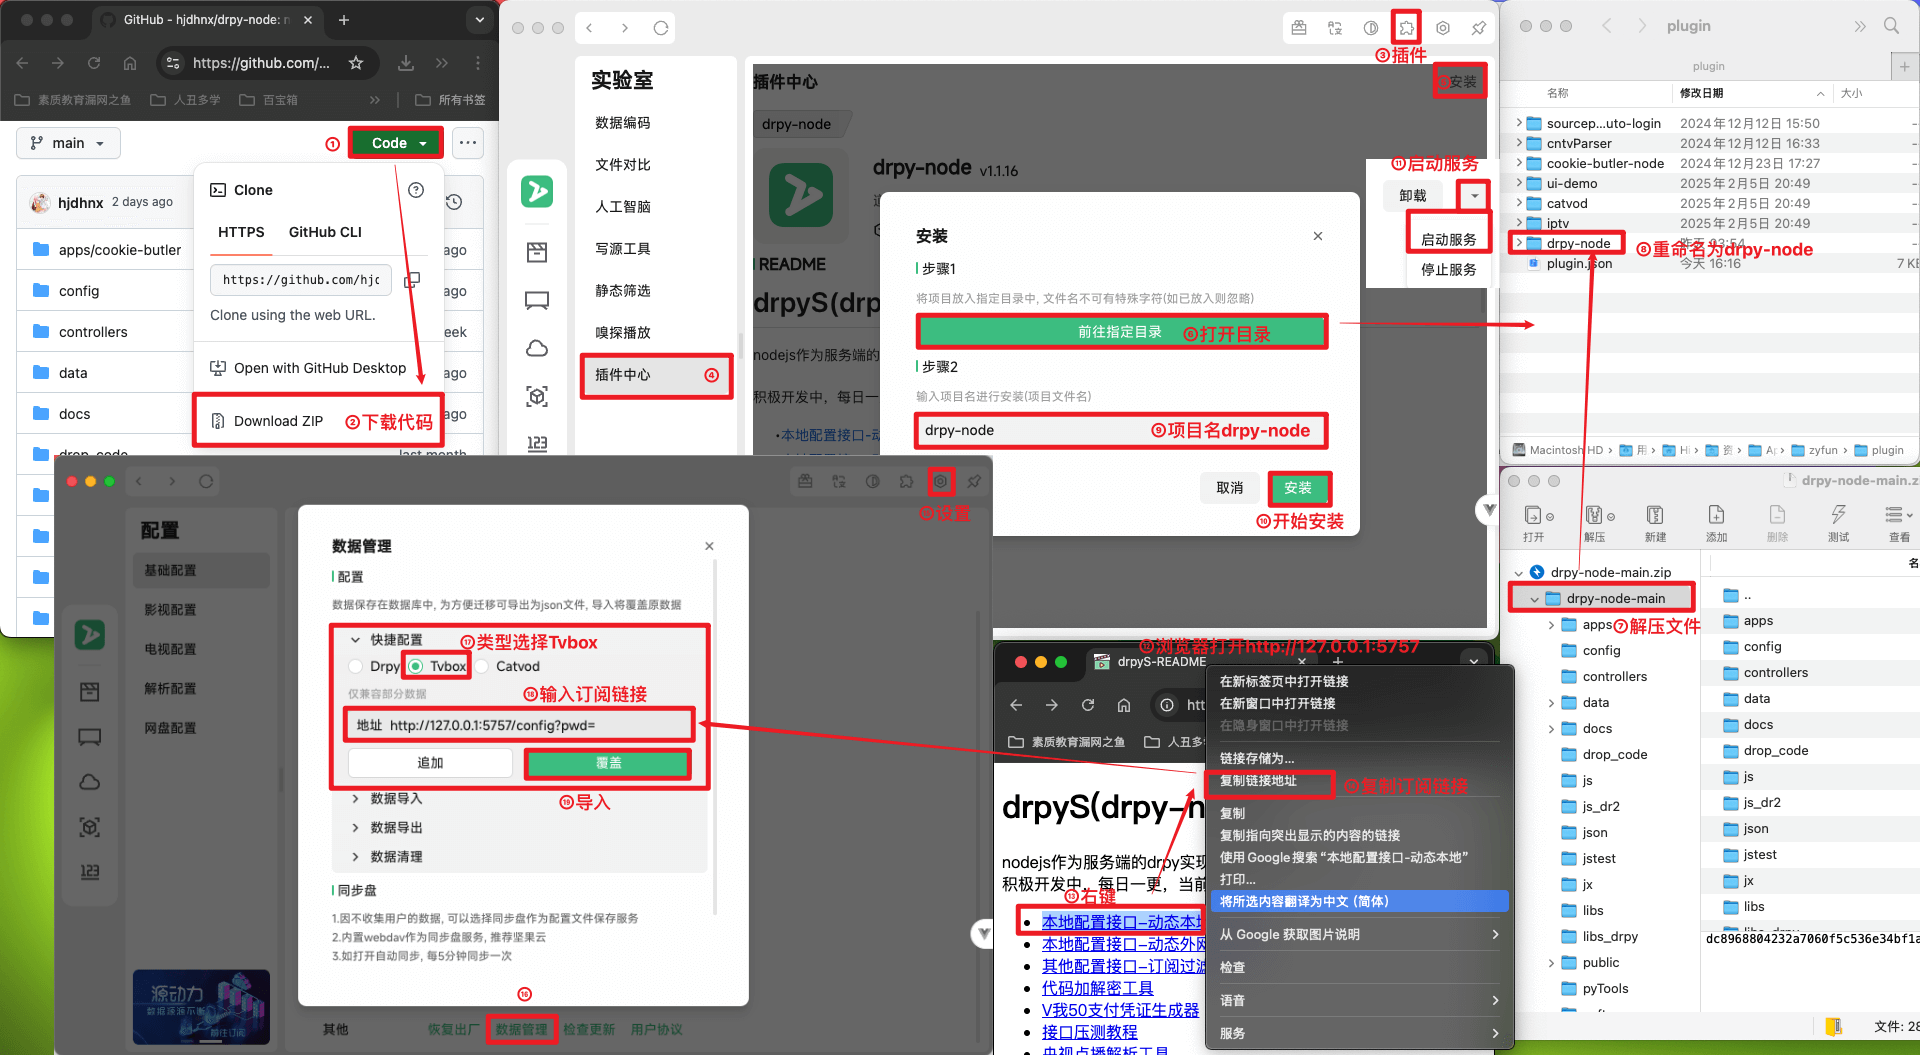Click the GitHub clone URL text field

coord(301,280)
